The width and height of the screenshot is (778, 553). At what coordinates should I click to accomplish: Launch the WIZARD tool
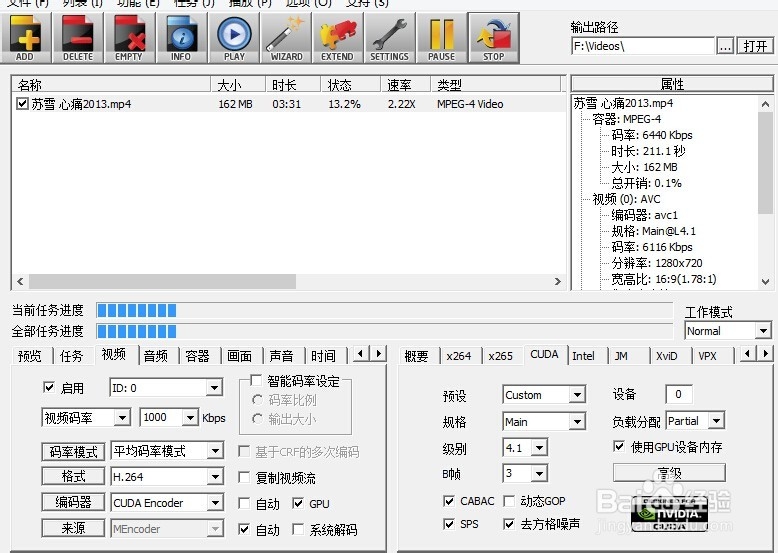286,38
